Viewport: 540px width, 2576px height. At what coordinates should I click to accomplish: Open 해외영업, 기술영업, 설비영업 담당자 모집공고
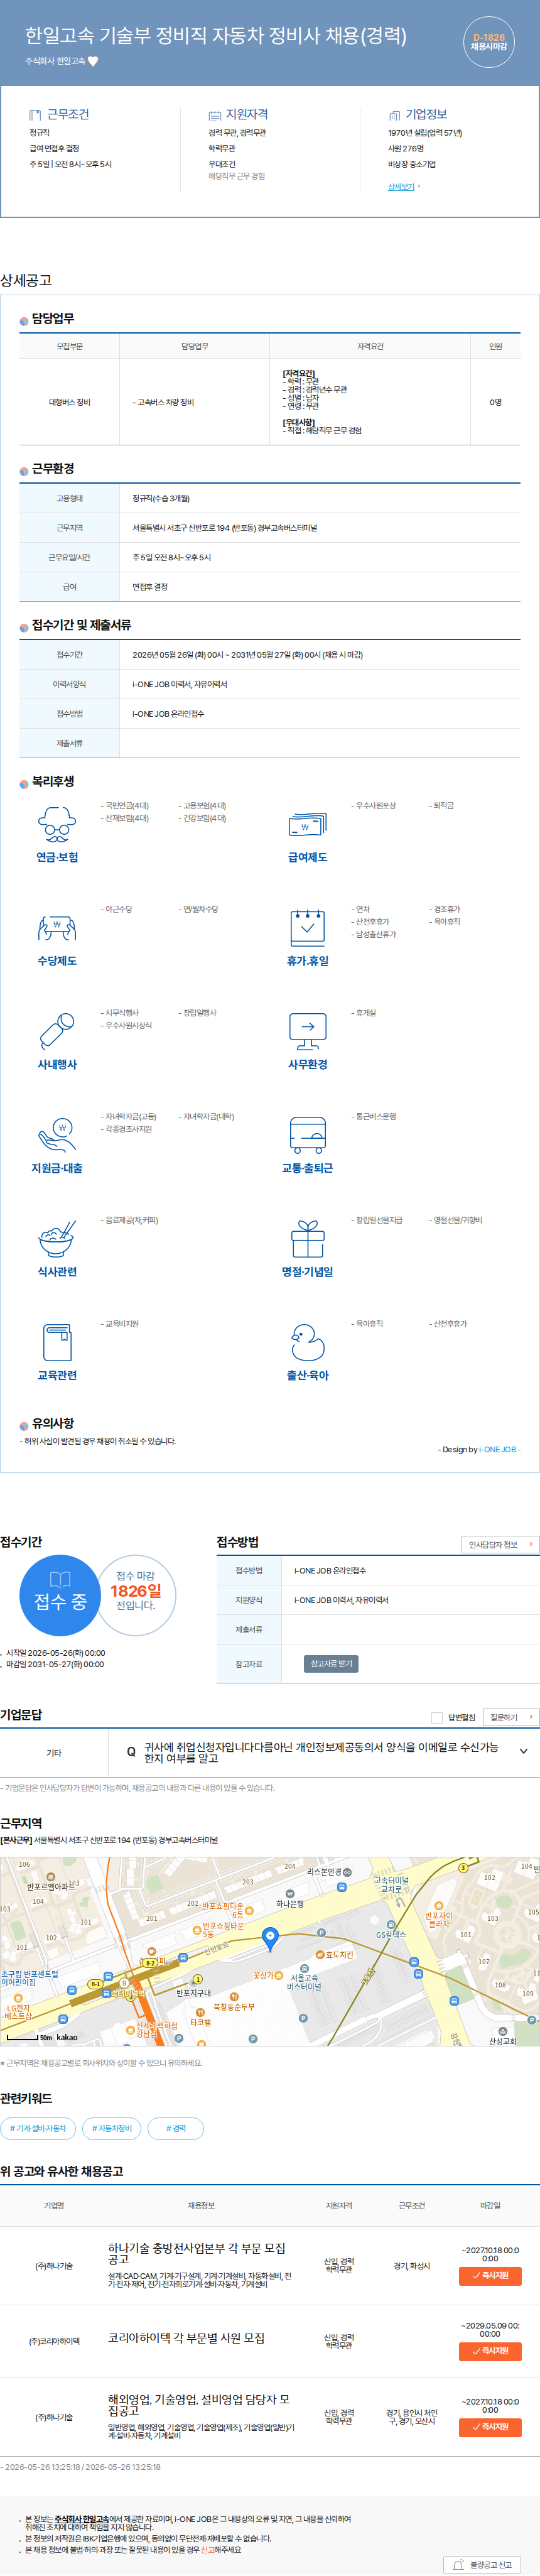tap(199, 2405)
